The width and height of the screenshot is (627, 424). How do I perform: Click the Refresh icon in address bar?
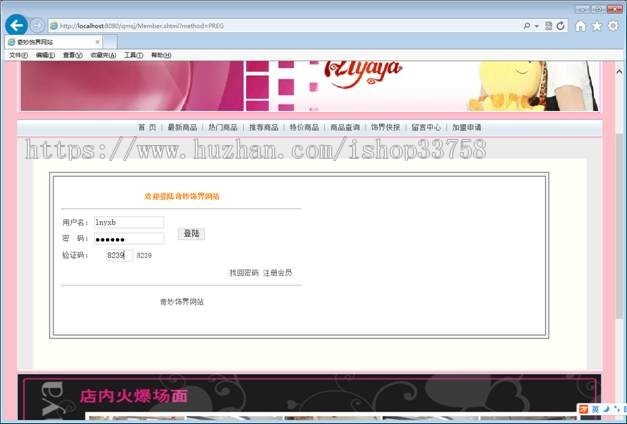(x=561, y=26)
